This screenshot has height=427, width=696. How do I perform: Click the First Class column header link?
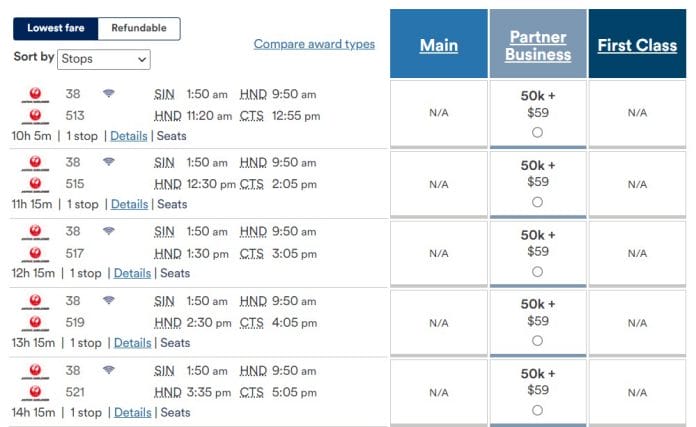(637, 45)
